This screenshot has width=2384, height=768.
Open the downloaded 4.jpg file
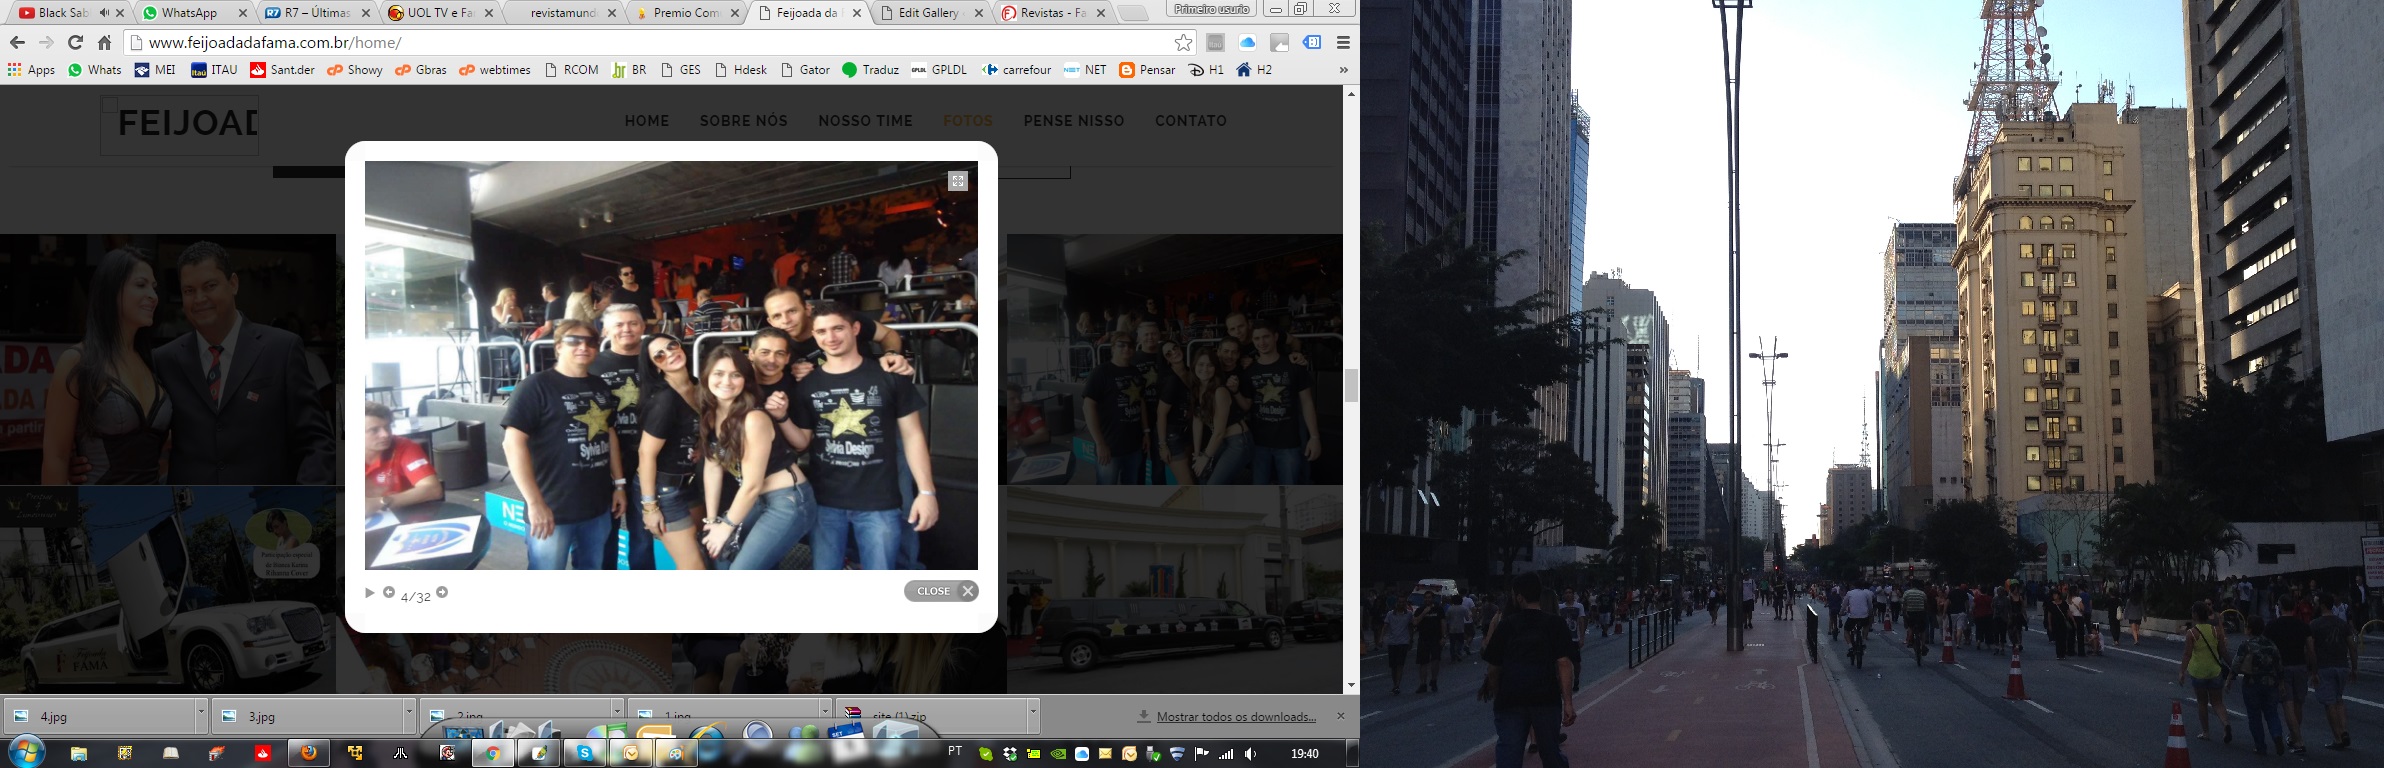coord(100,716)
